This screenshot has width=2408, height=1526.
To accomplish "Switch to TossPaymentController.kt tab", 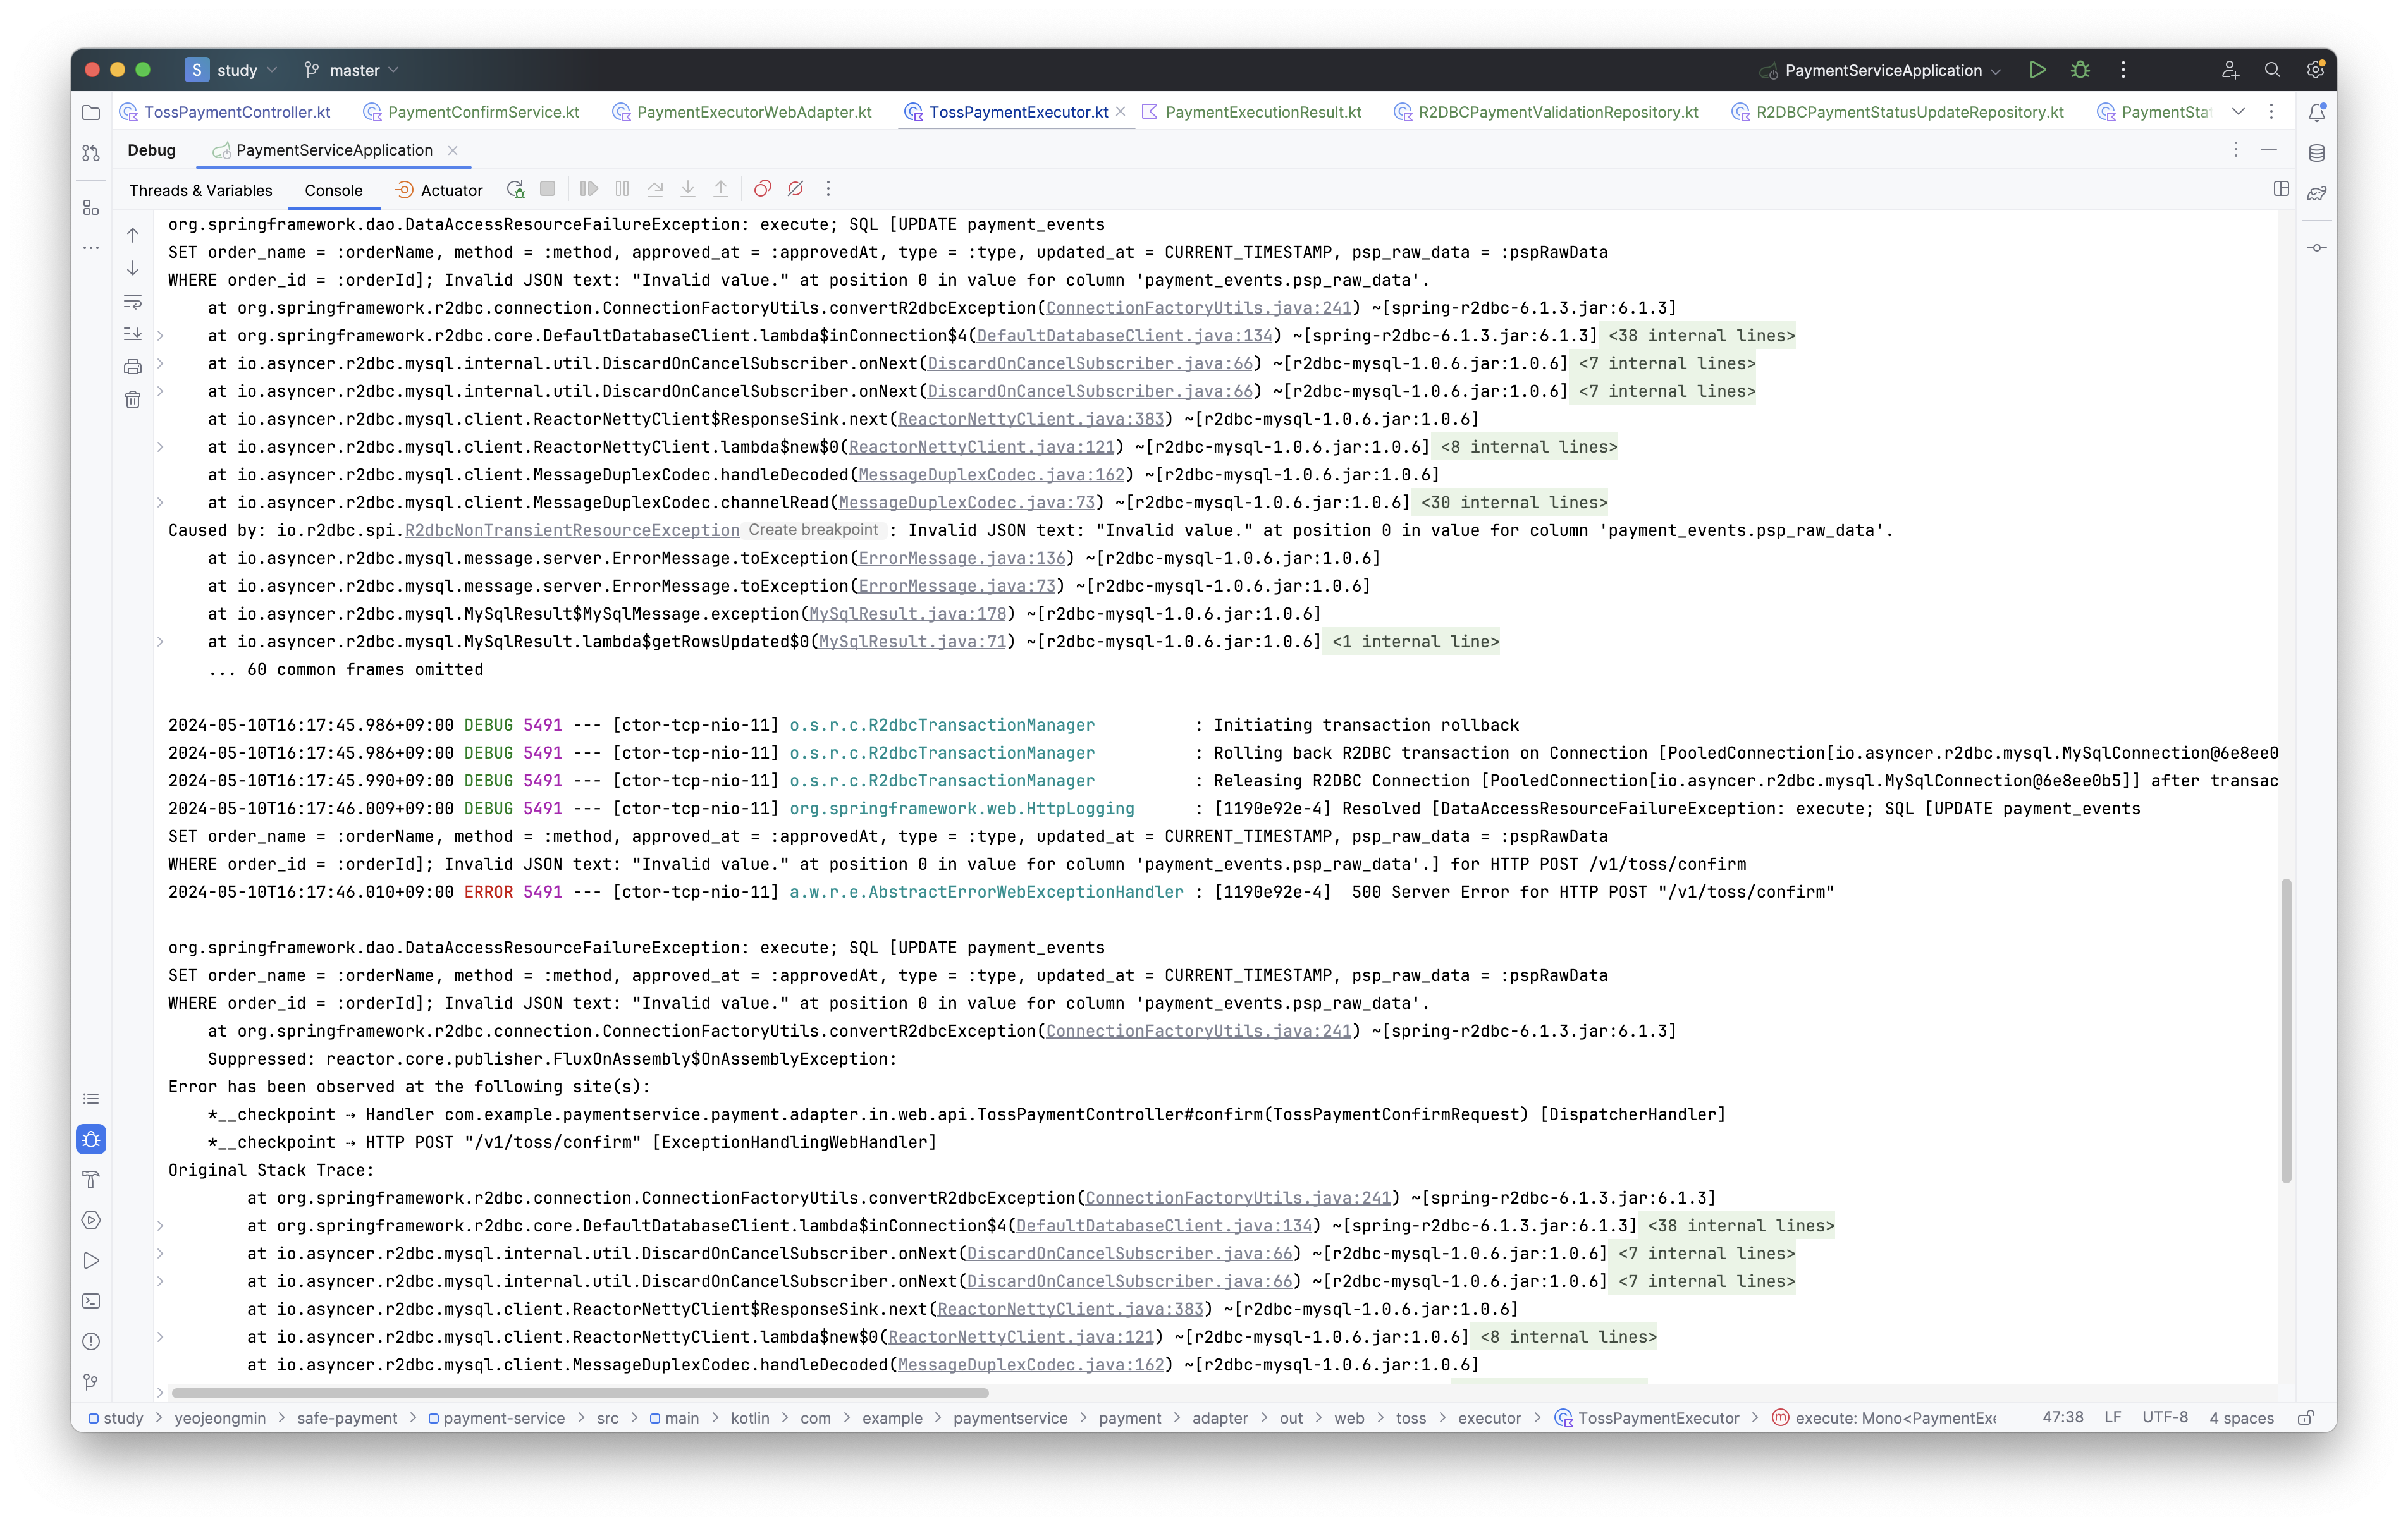I will [x=226, y=112].
